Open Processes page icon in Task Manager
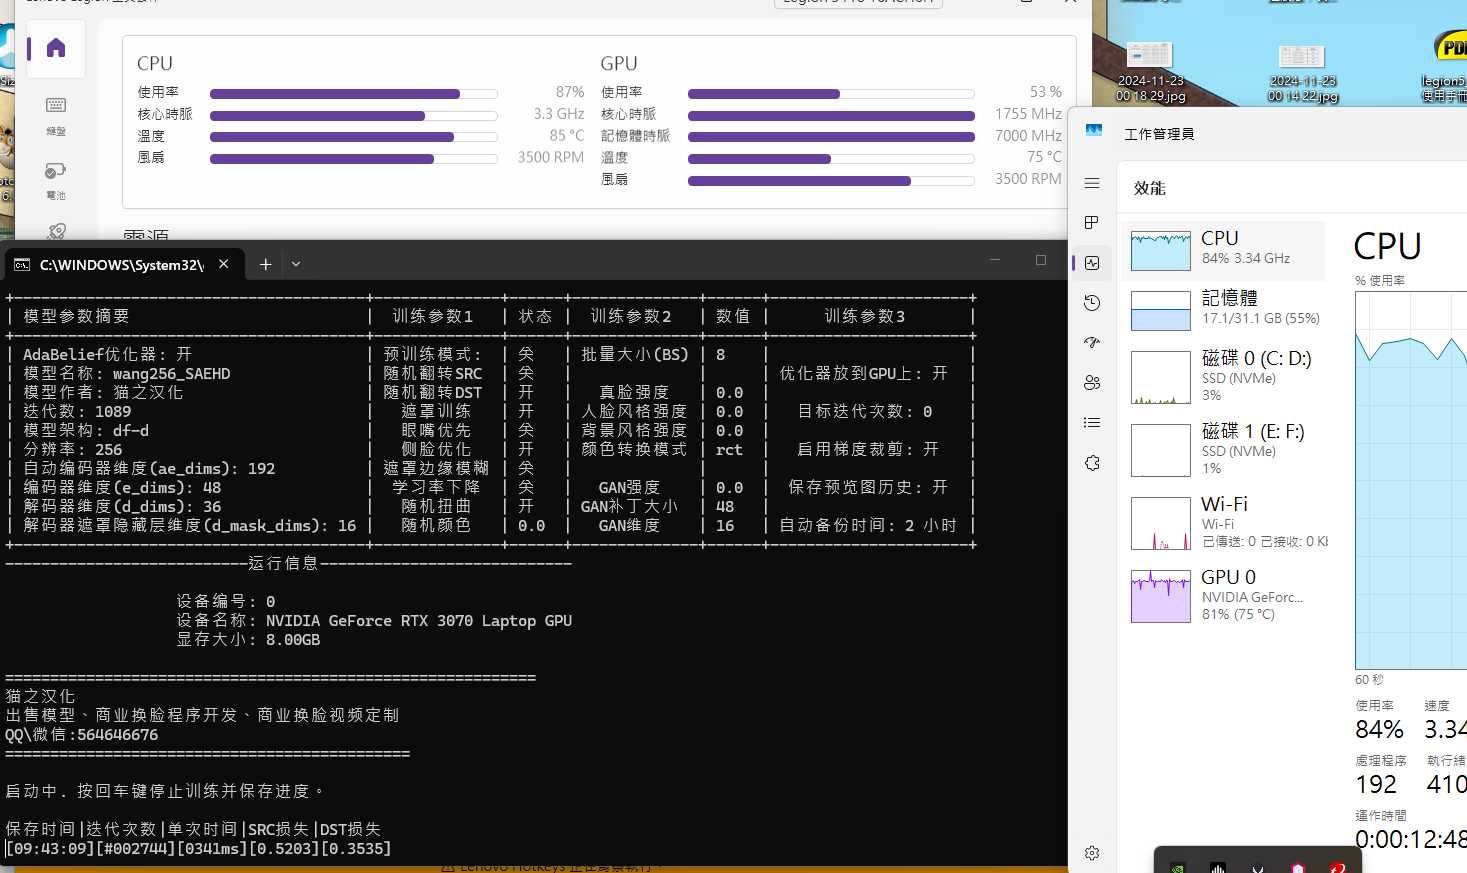1467x873 pixels. tap(1092, 222)
